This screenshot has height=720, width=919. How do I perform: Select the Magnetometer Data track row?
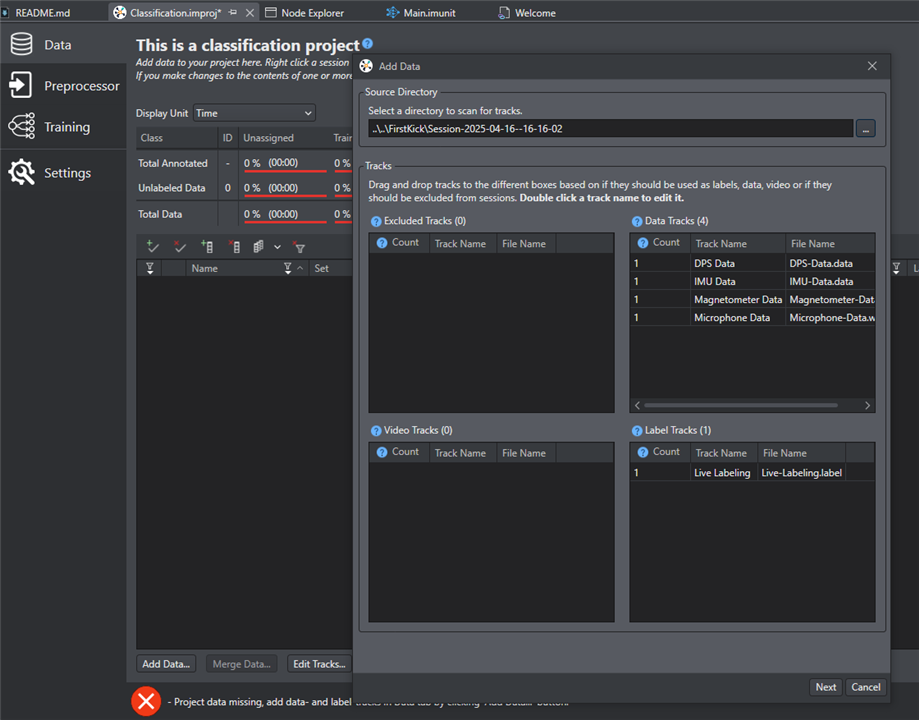(753, 300)
